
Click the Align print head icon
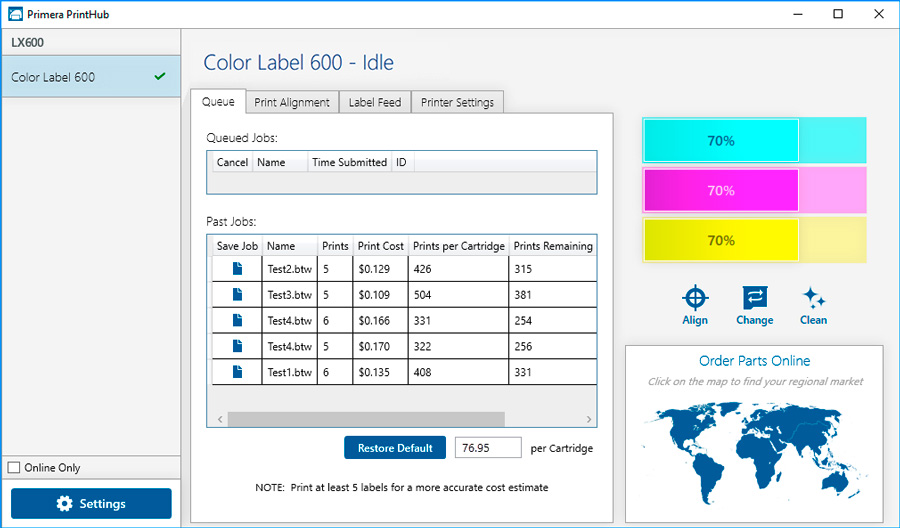[695, 298]
